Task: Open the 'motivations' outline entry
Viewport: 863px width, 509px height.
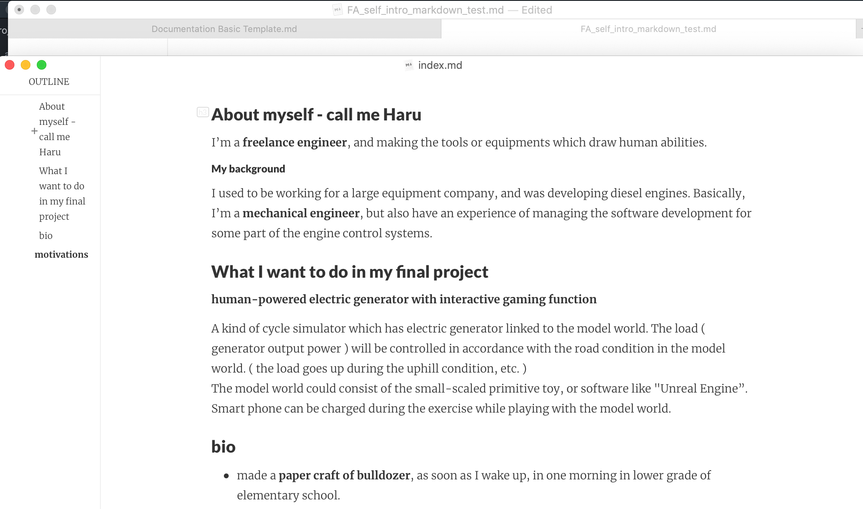Action: [61, 254]
